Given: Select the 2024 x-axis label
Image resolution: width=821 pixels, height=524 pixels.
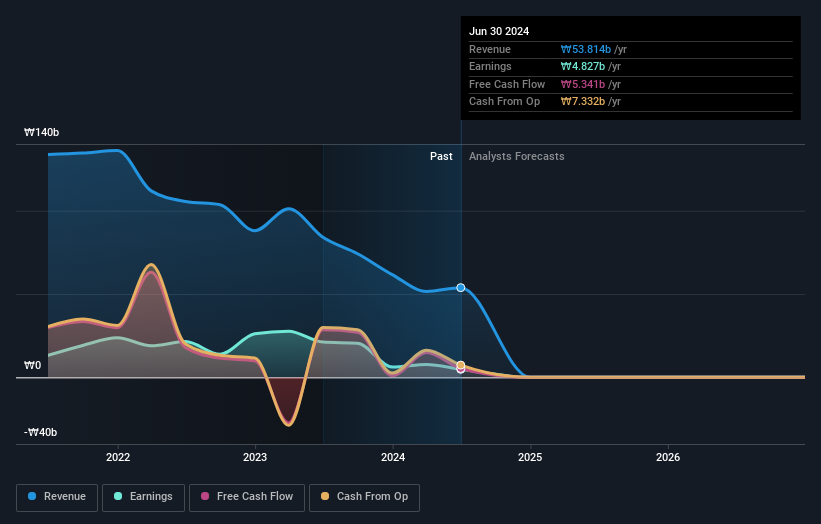Looking at the screenshot, I should click(393, 457).
